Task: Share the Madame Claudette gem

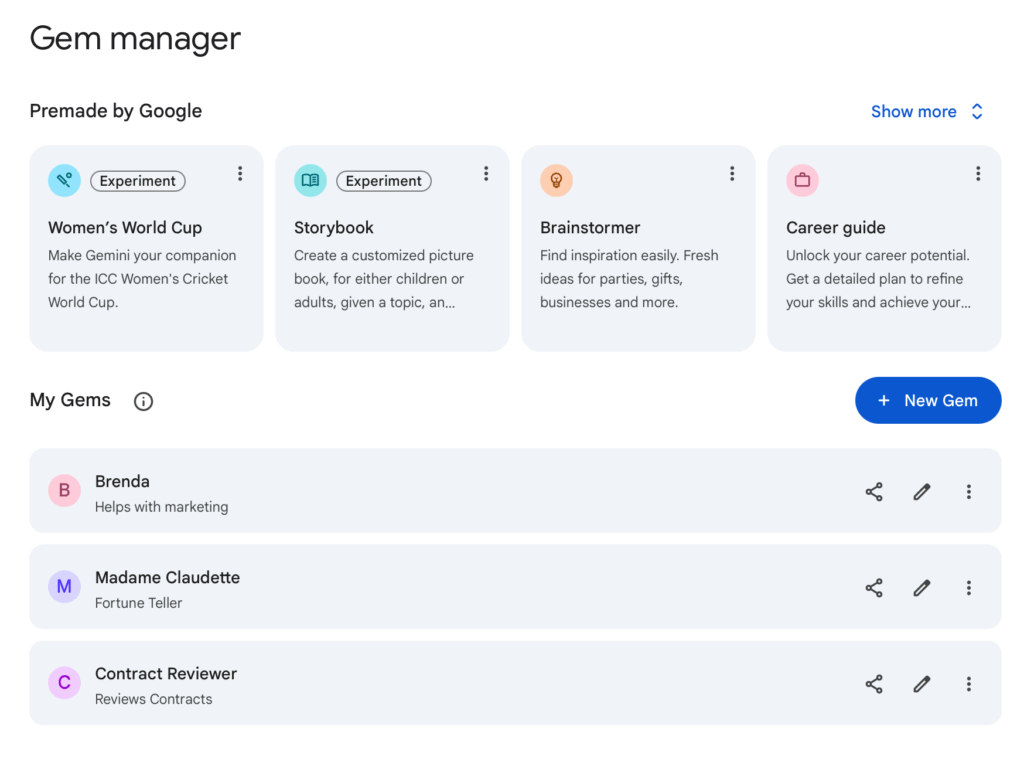Action: click(874, 588)
